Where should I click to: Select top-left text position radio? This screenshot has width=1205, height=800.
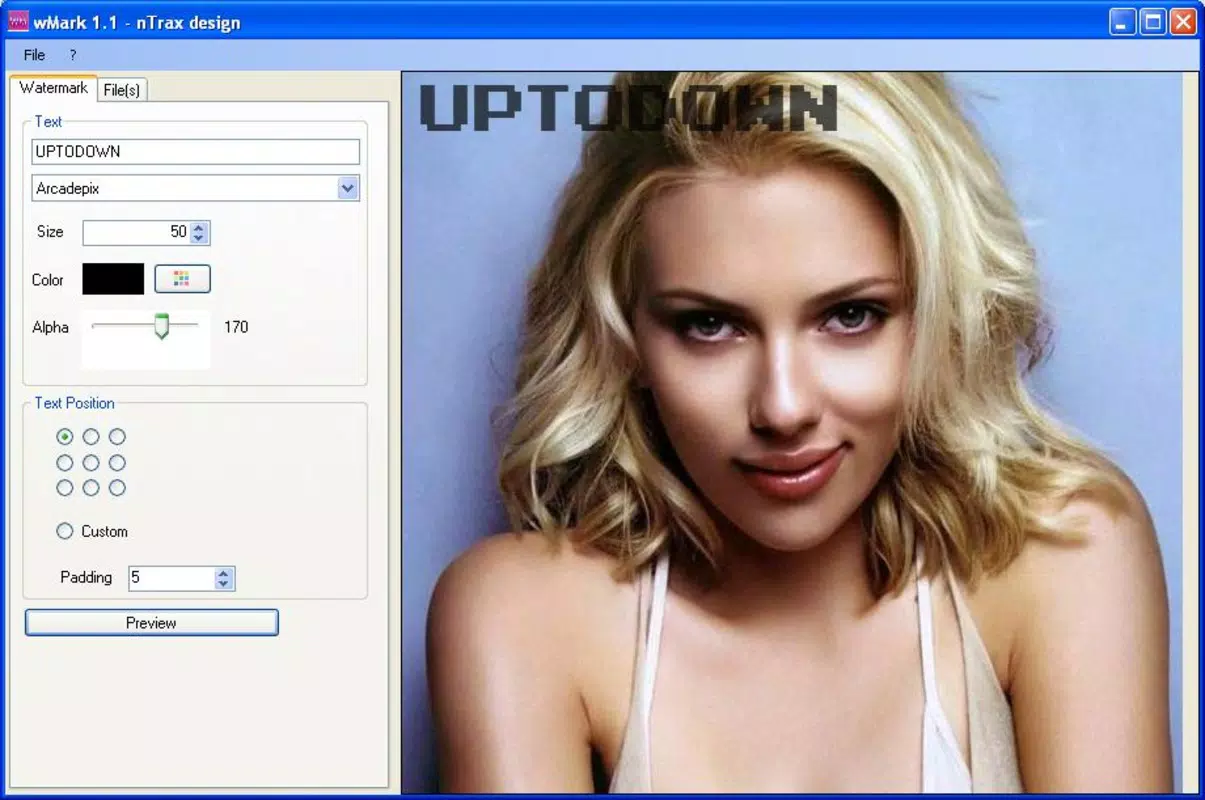[65, 437]
